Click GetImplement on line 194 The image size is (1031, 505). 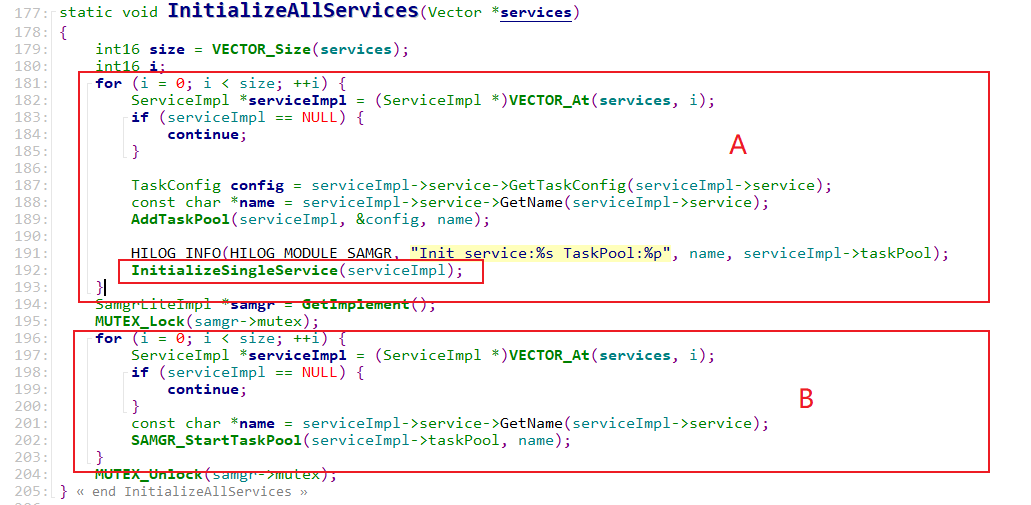(x=356, y=304)
